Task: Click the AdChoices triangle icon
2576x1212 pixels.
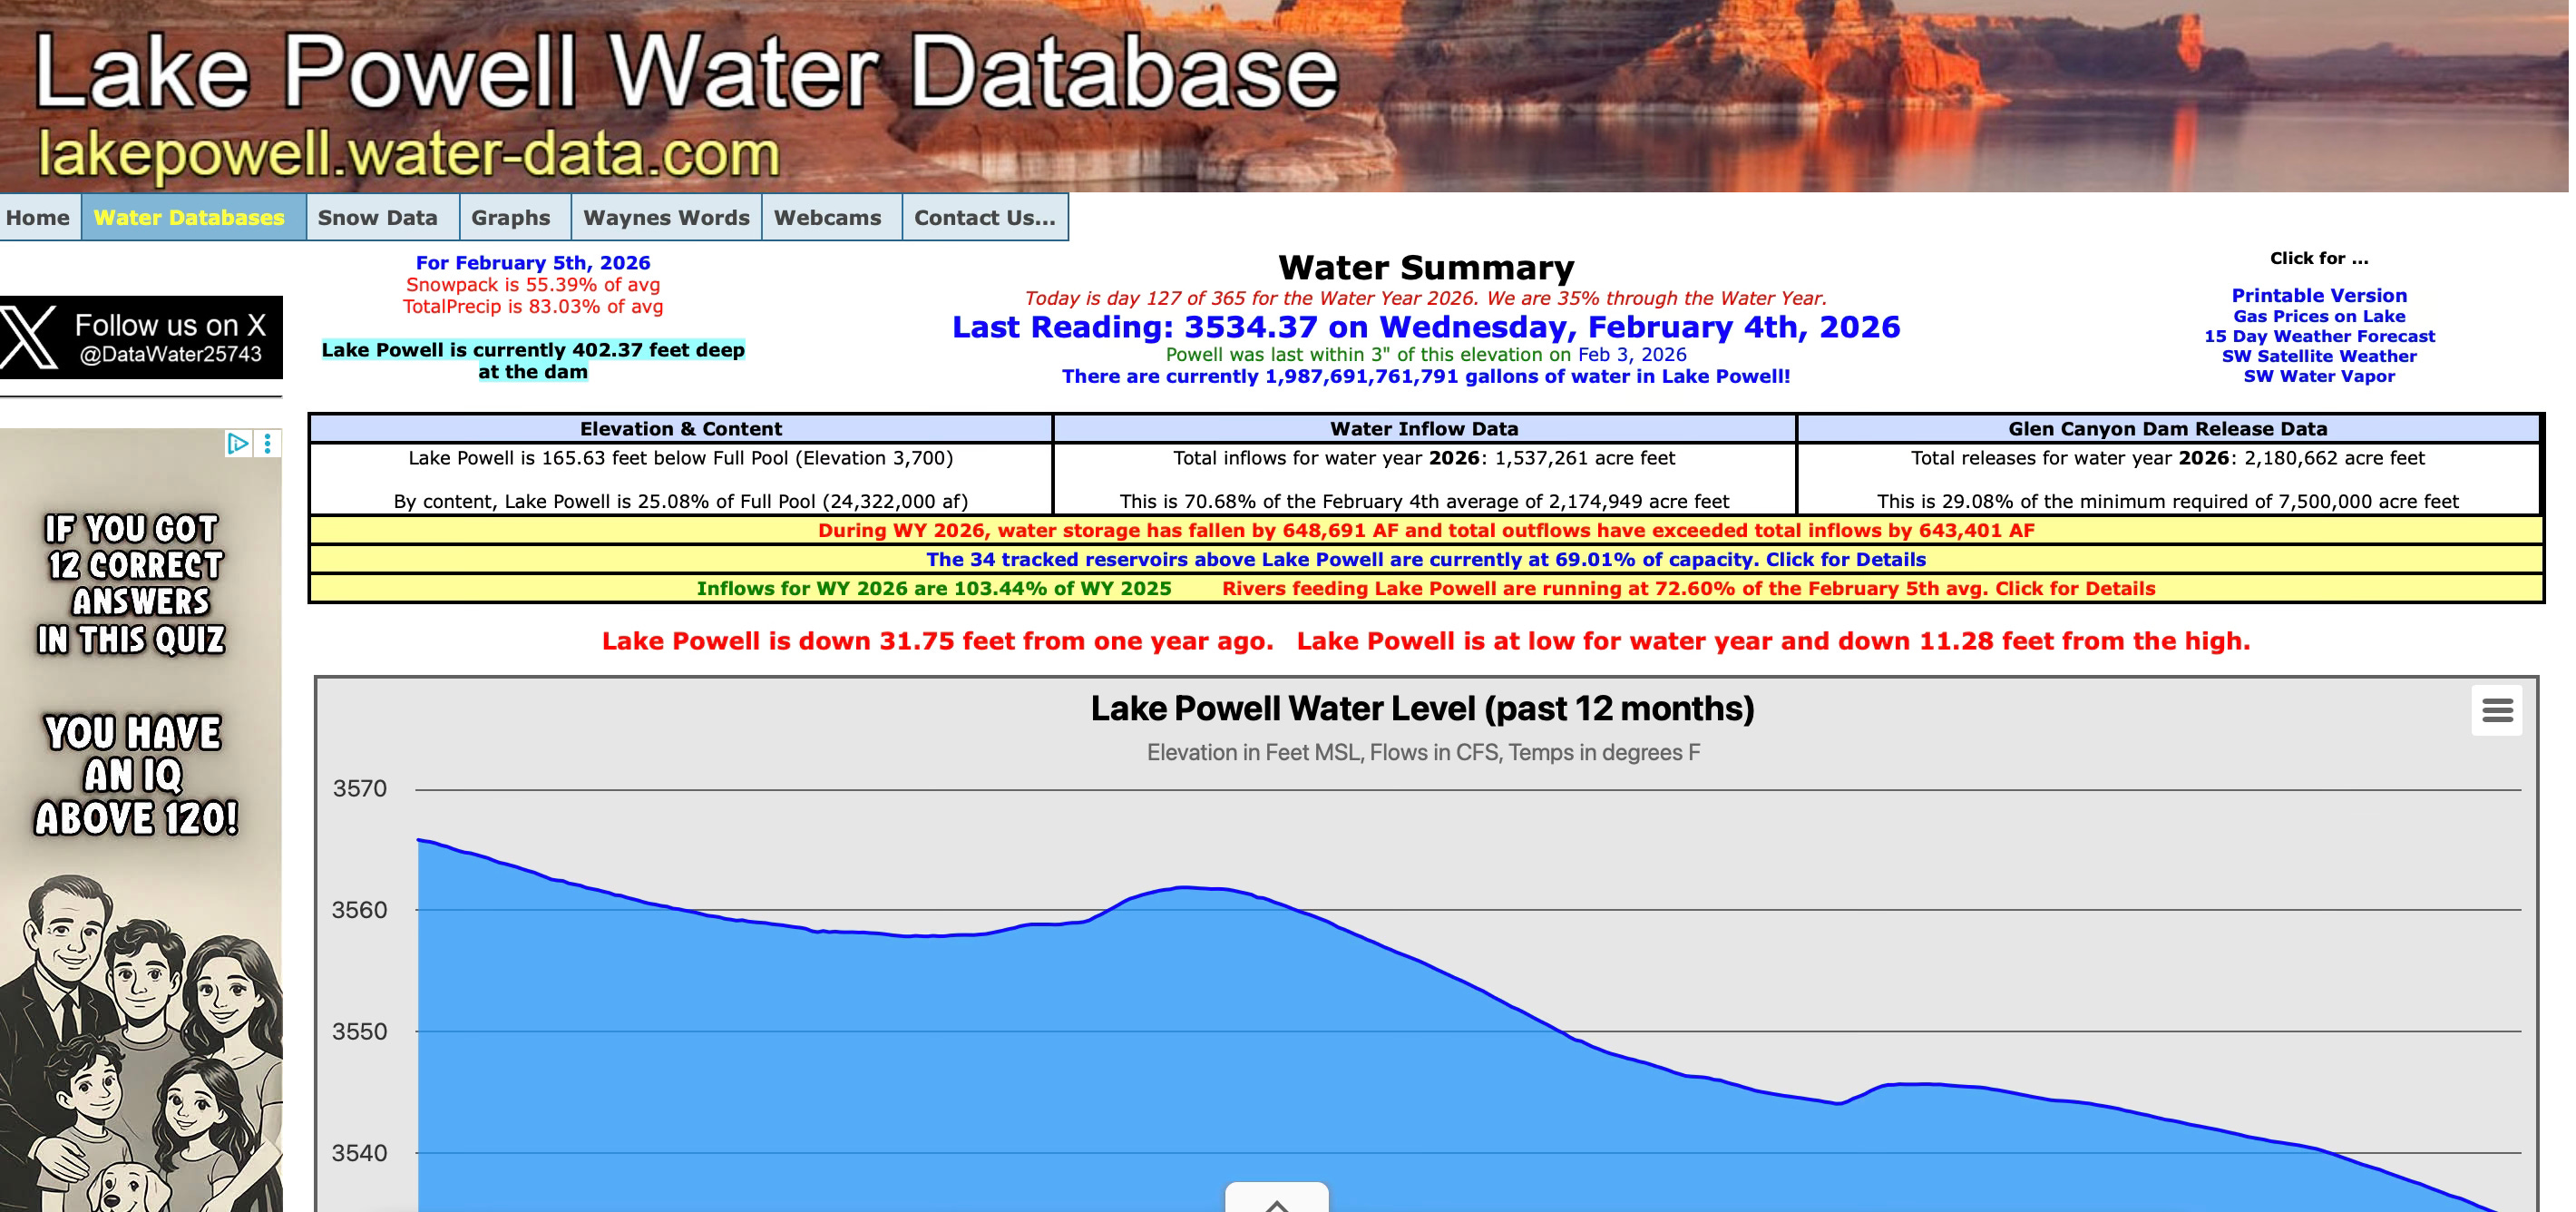Action: click(237, 443)
